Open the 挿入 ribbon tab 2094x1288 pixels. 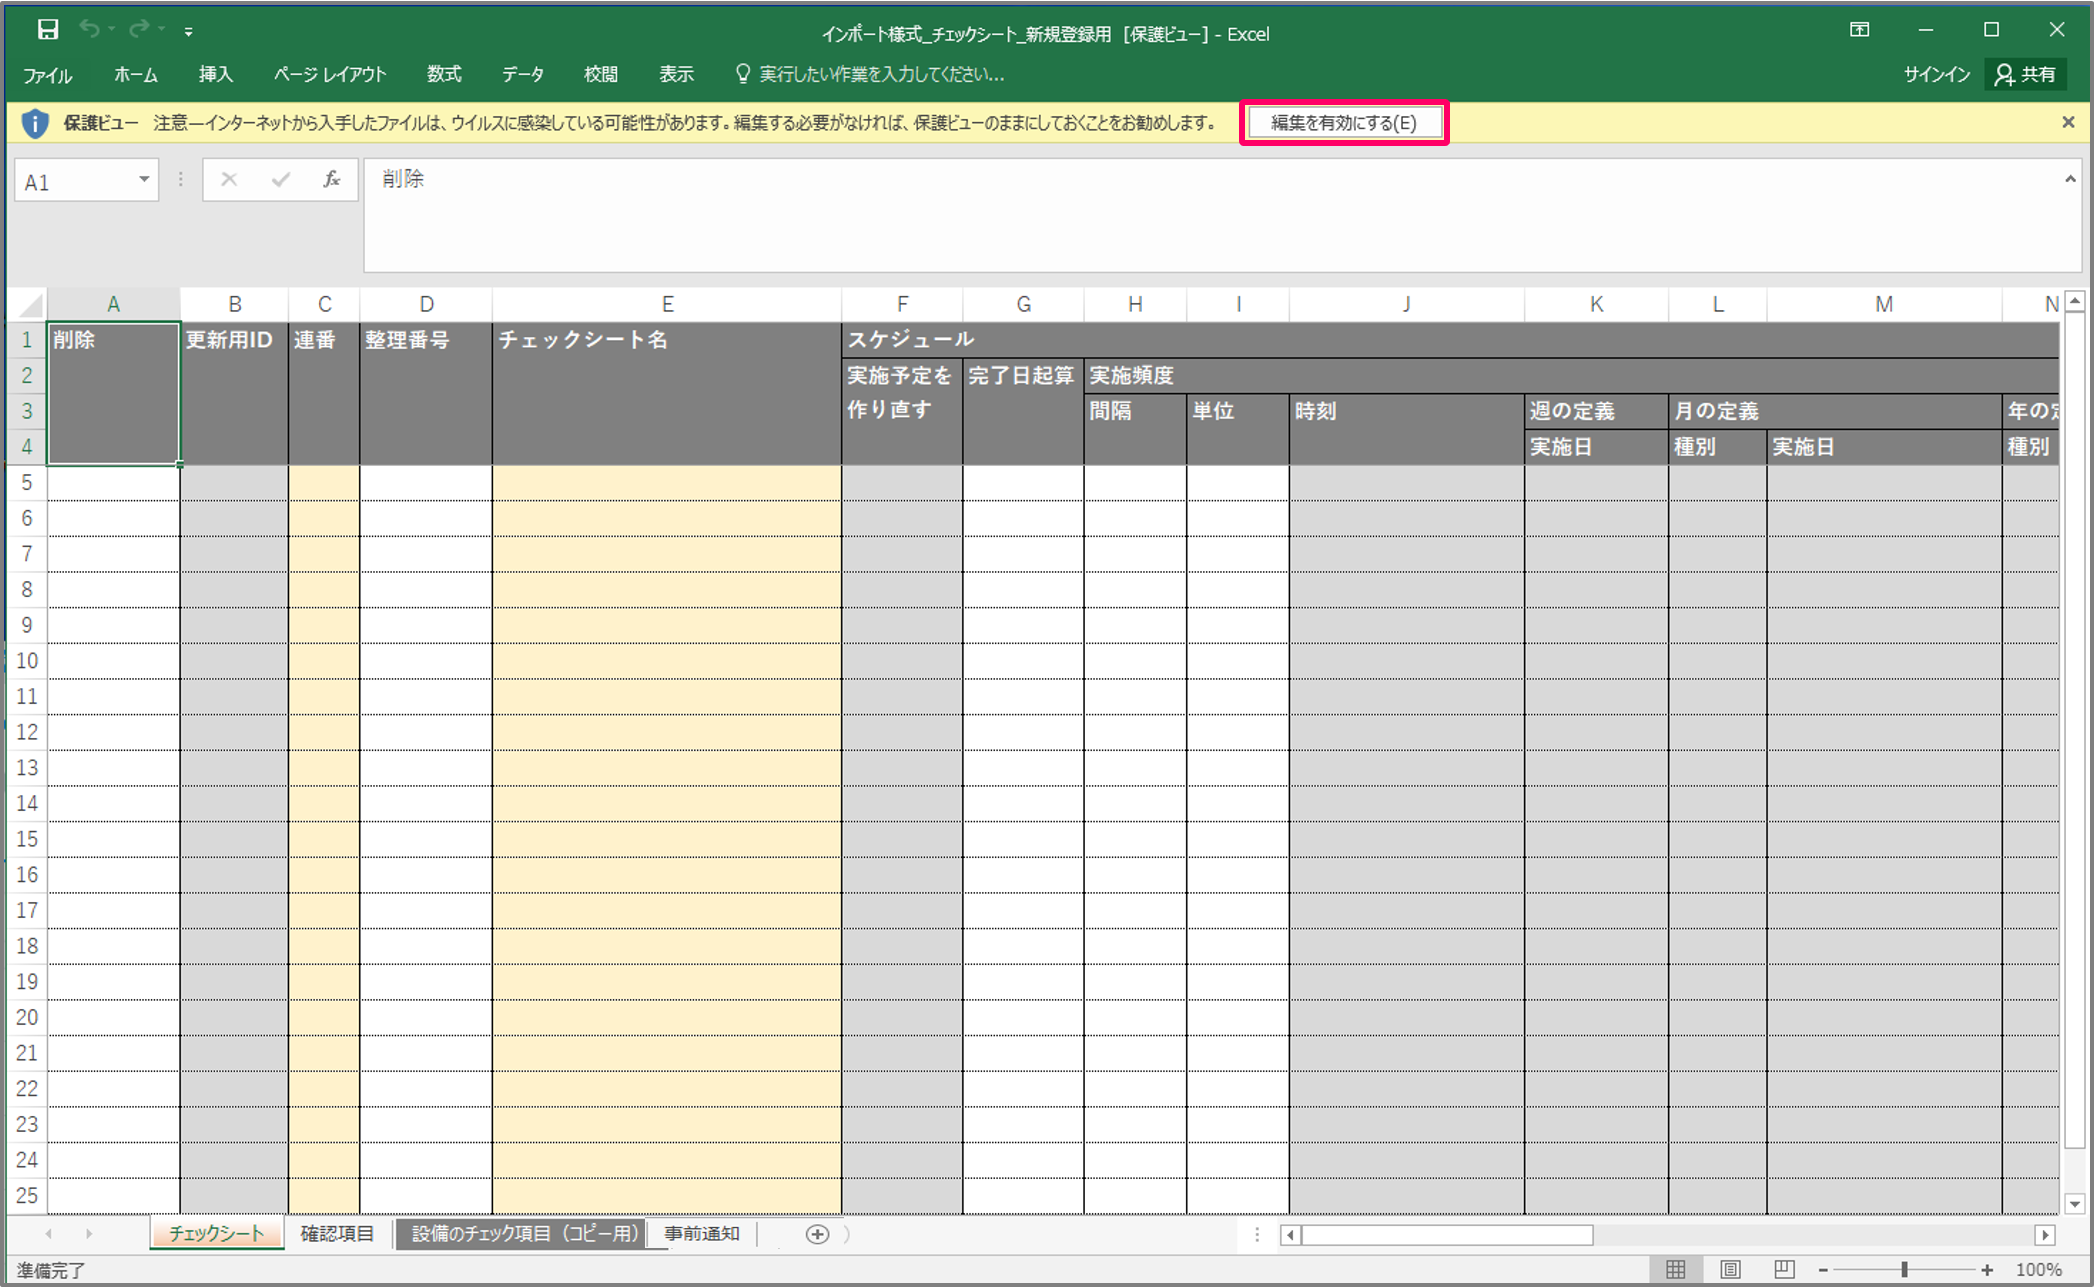[x=215, y=75]
